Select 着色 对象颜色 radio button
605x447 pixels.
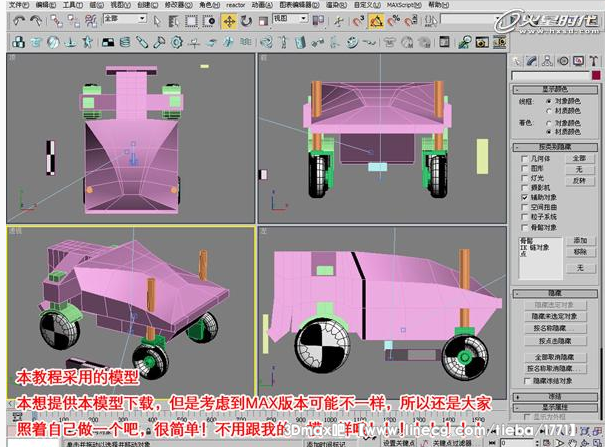(549, 123)
